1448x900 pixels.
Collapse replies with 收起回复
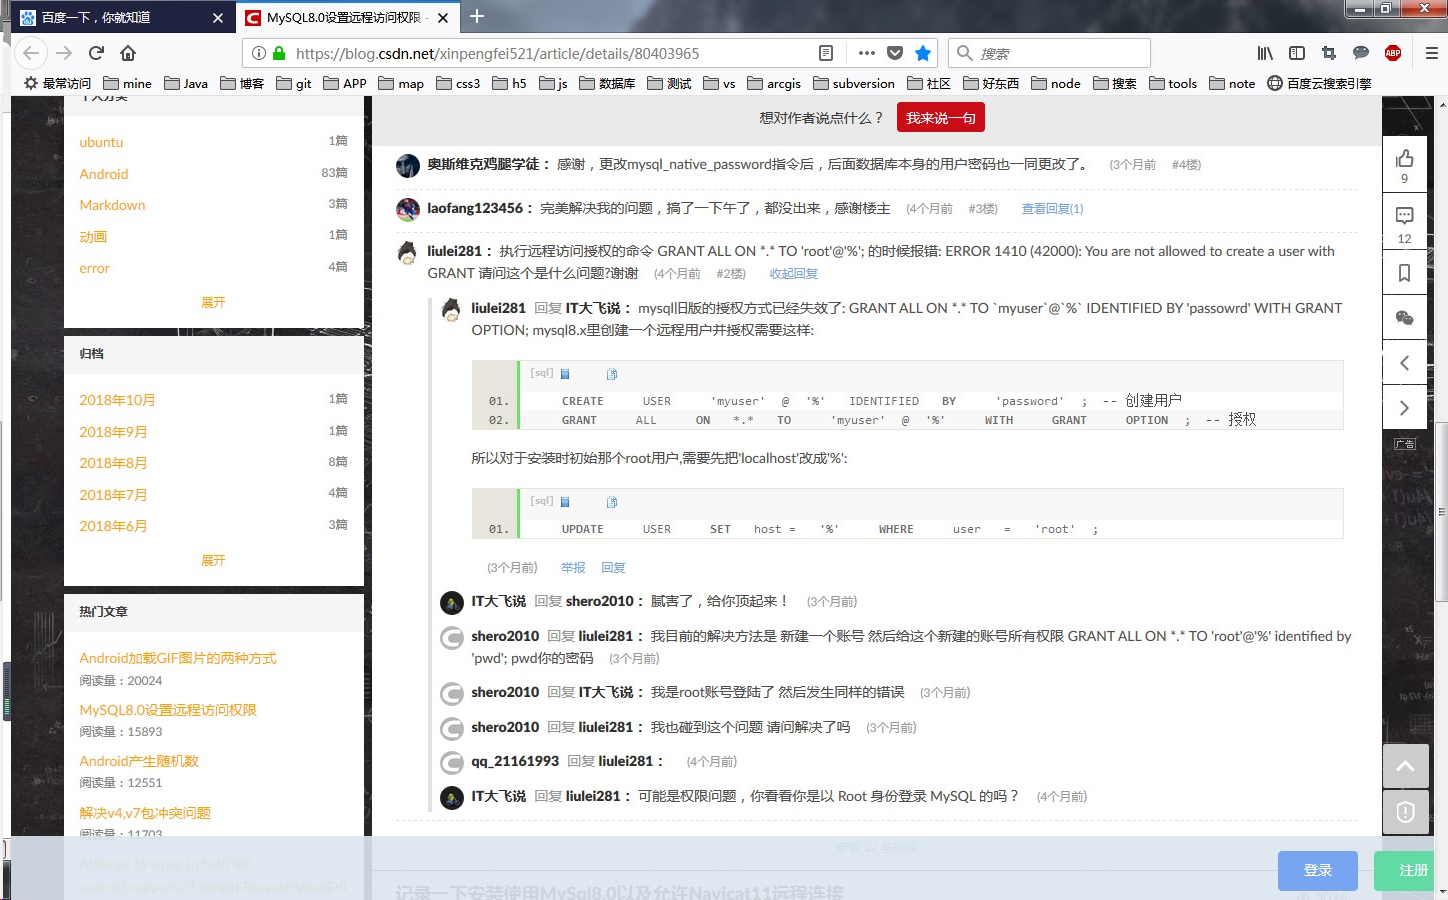click(793, 273)
